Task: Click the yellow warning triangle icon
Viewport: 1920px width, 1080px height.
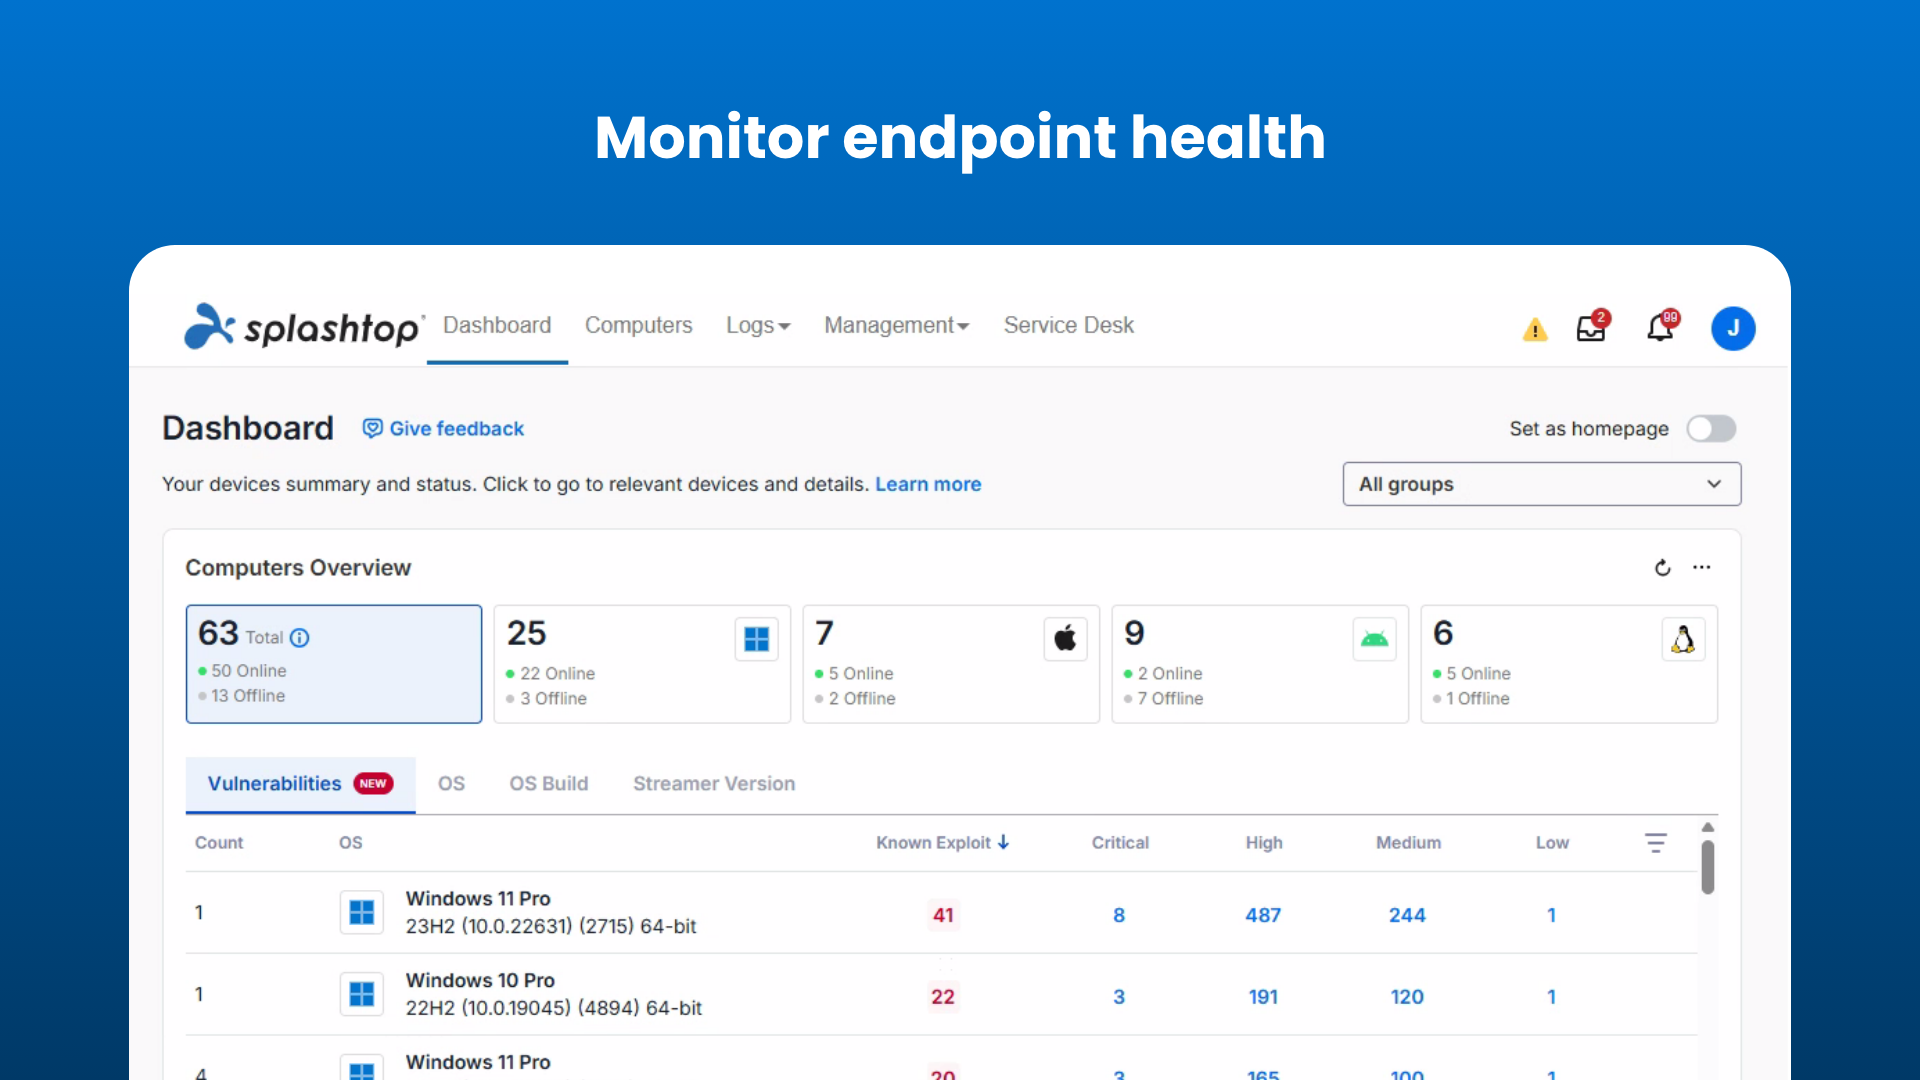Action: tap(1535, 328)
